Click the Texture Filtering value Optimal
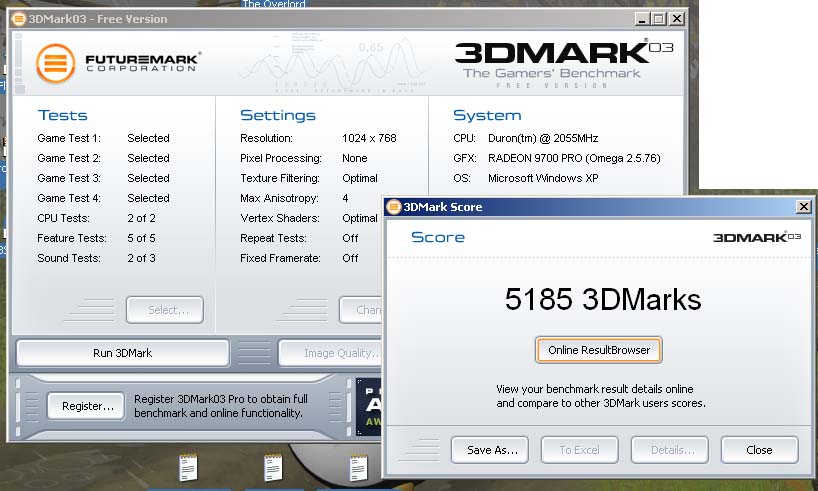The height and width of the screenshot is (491, 818). 360,178
